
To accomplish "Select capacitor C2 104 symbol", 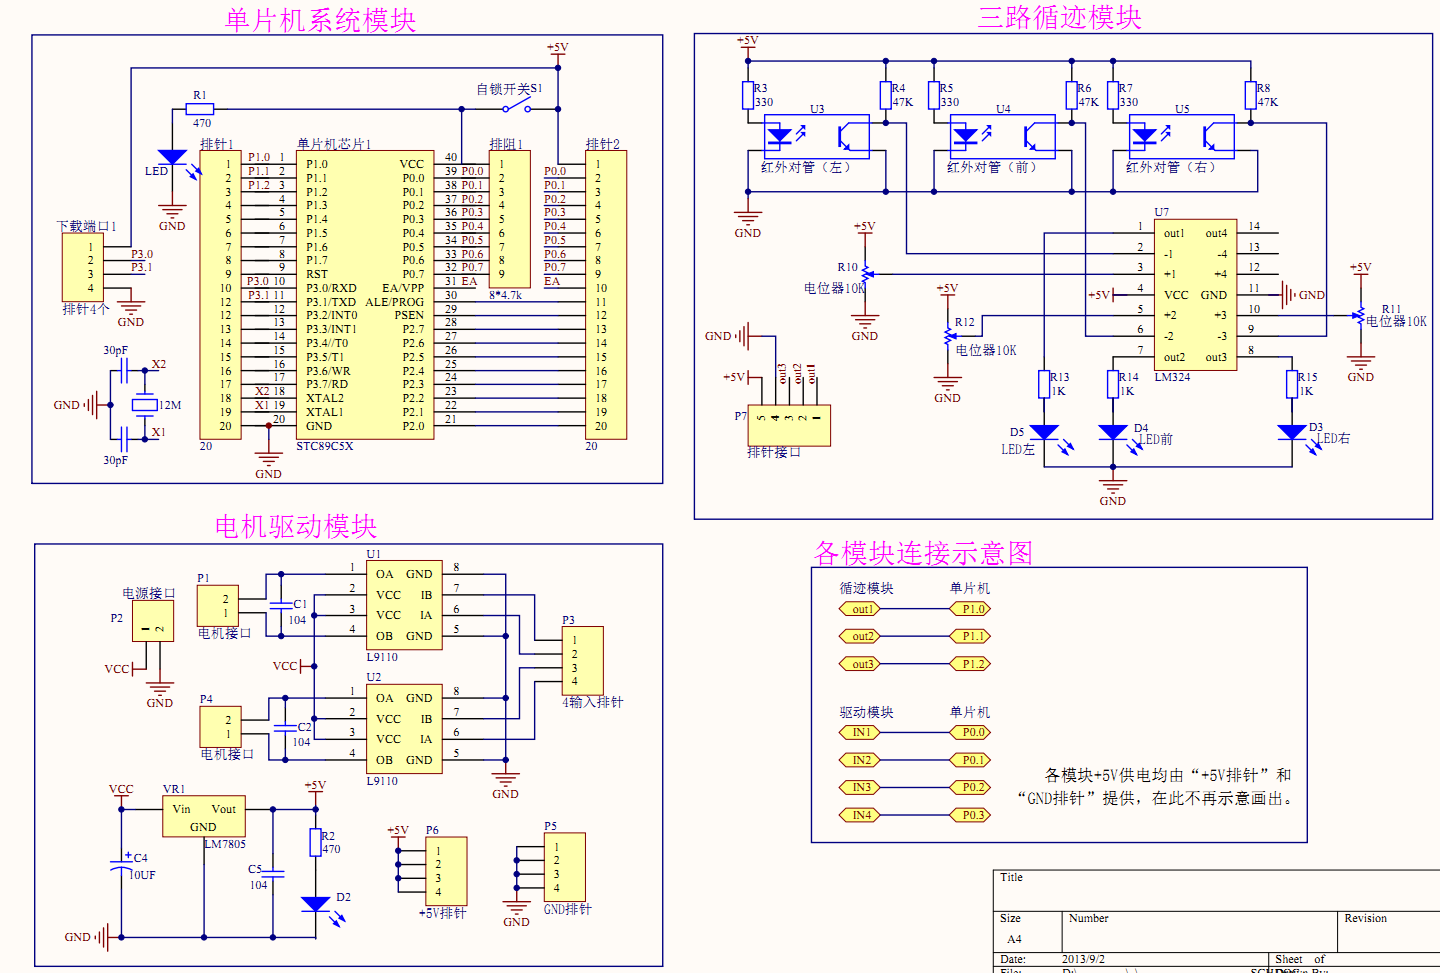I will (284, 728).
